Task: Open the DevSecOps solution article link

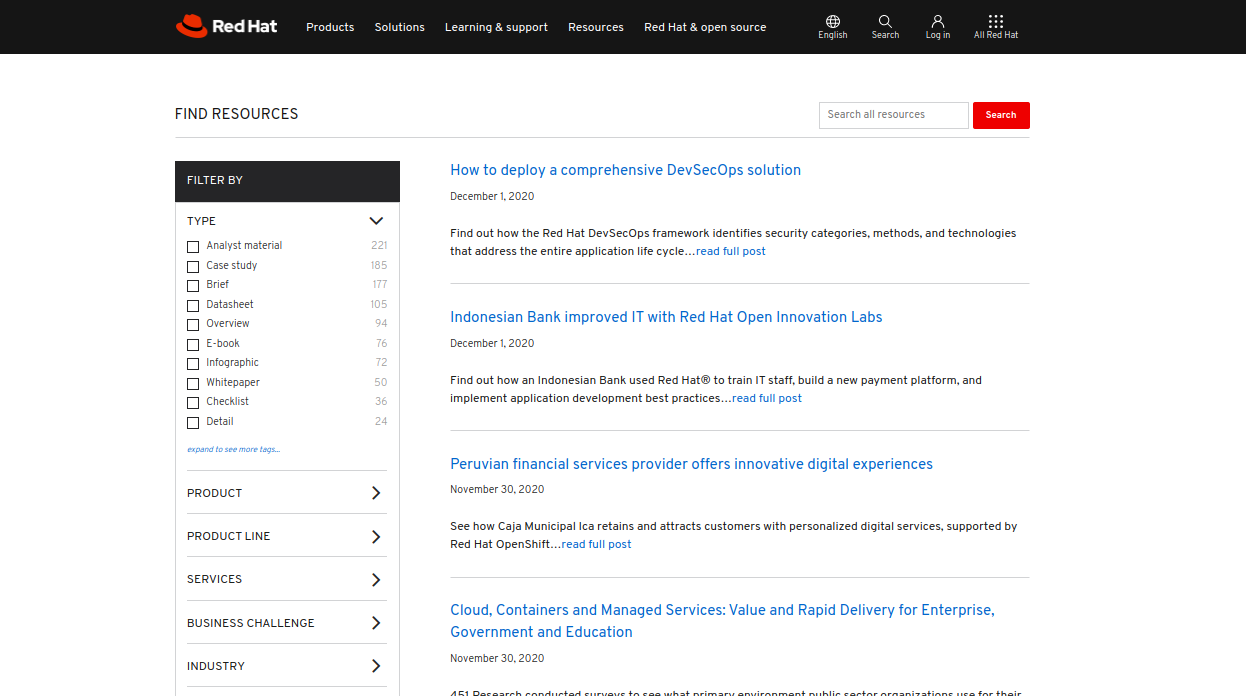Action: (625, 170)
